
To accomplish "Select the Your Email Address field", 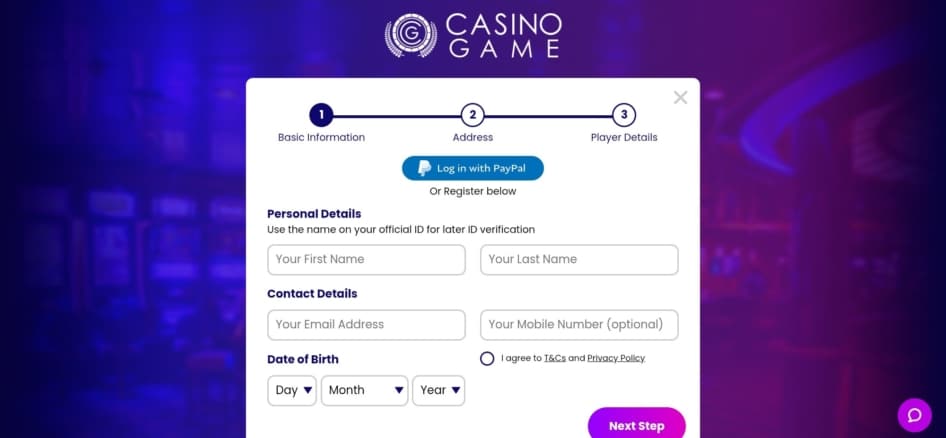I will (366, 324).
